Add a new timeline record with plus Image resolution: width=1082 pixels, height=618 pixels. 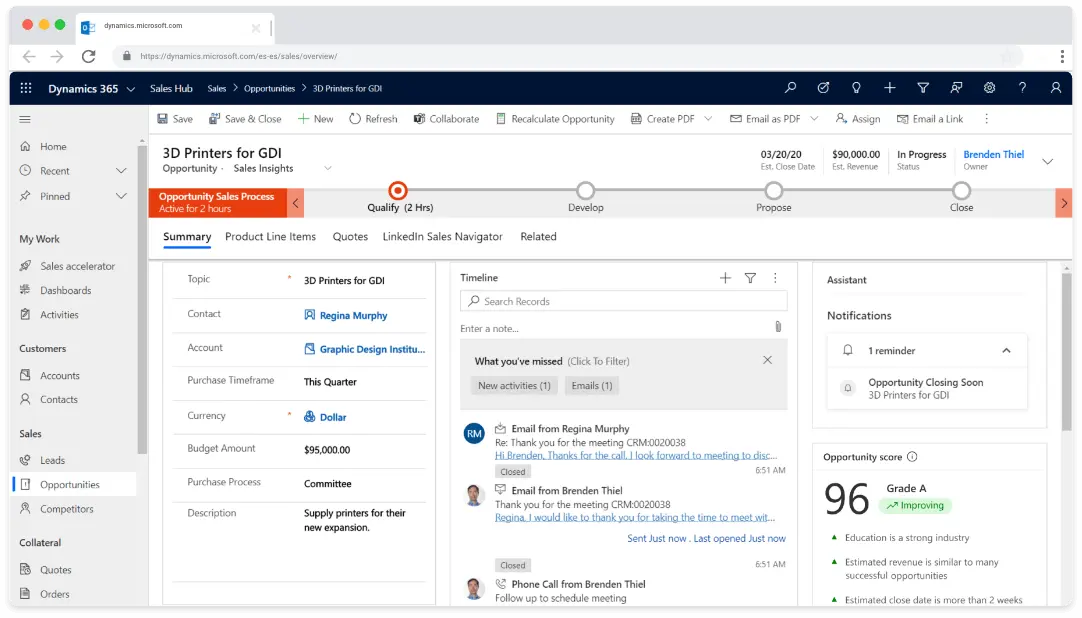click(x=725, y=278)
